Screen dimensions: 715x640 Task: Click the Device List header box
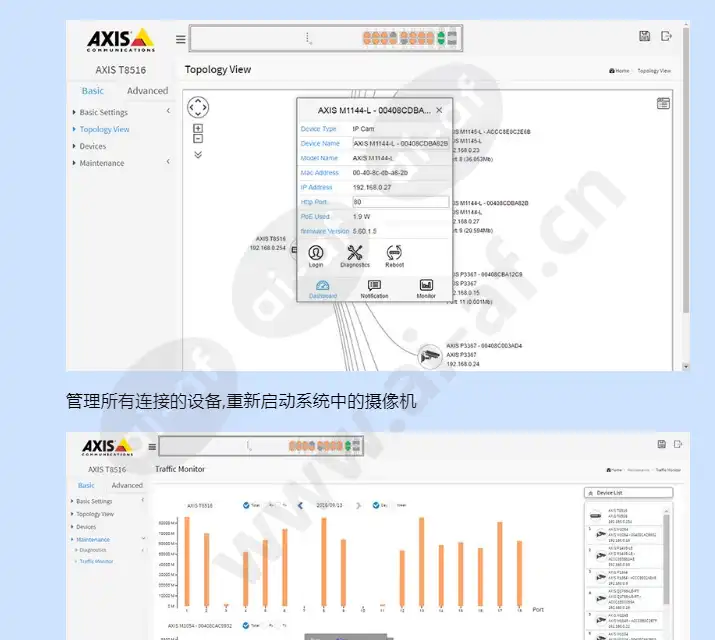click(628, 493)
